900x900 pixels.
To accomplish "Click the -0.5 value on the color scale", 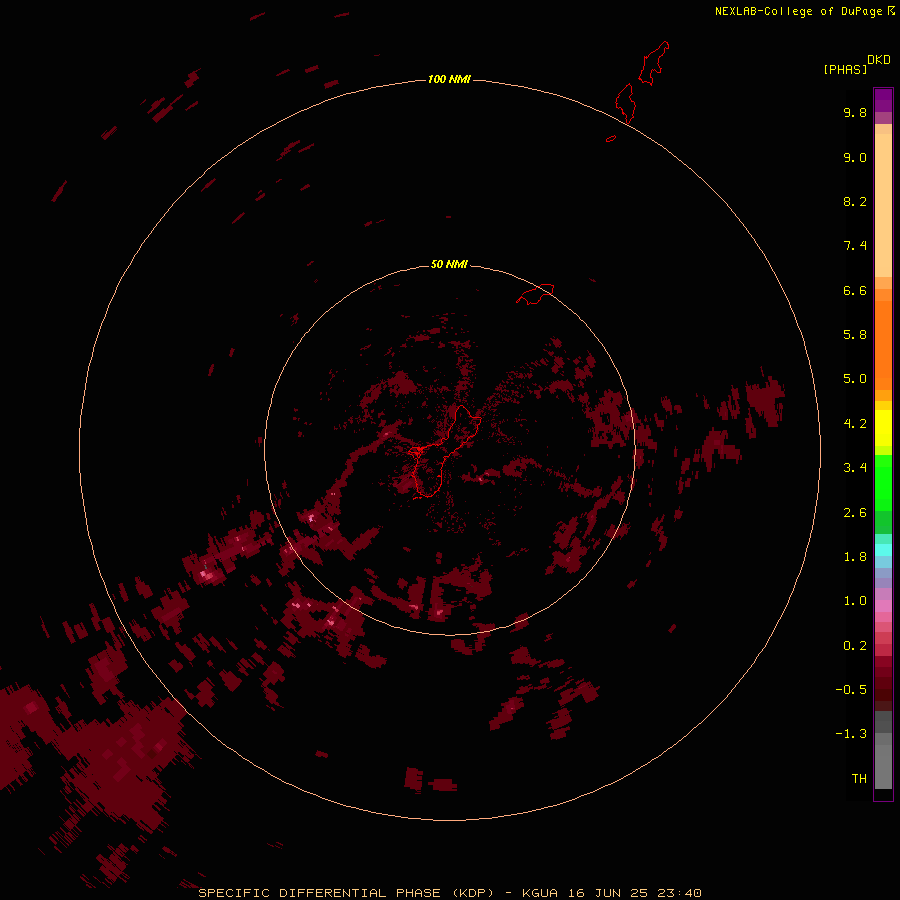I will (x=851, y=690).
